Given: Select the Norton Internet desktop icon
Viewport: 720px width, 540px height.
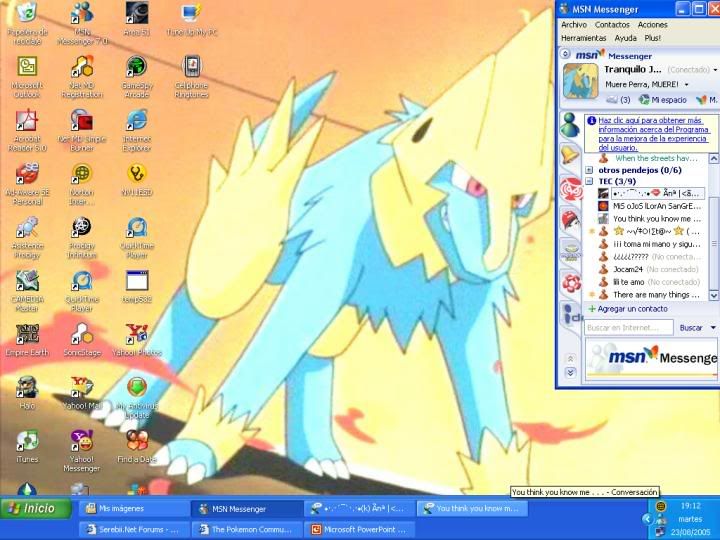Looking at the screenshot, I should pos(82,184).
